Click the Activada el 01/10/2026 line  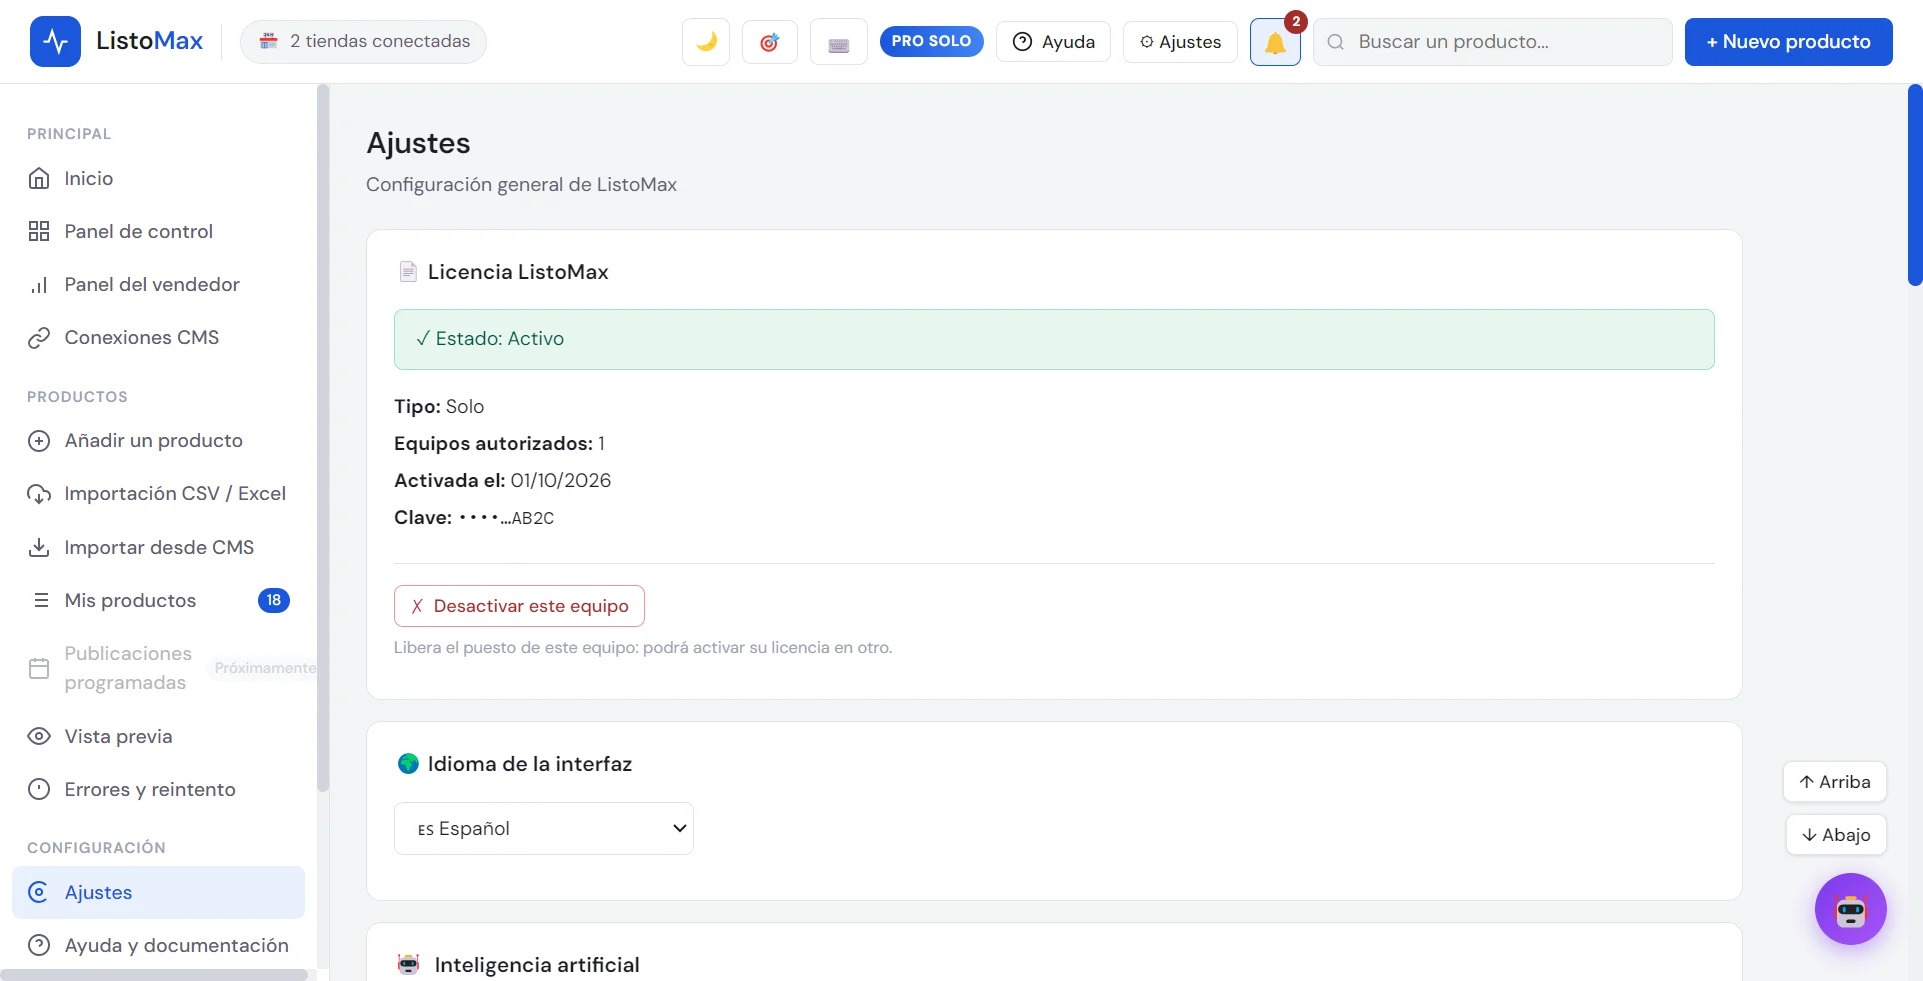tap(502, 481)
